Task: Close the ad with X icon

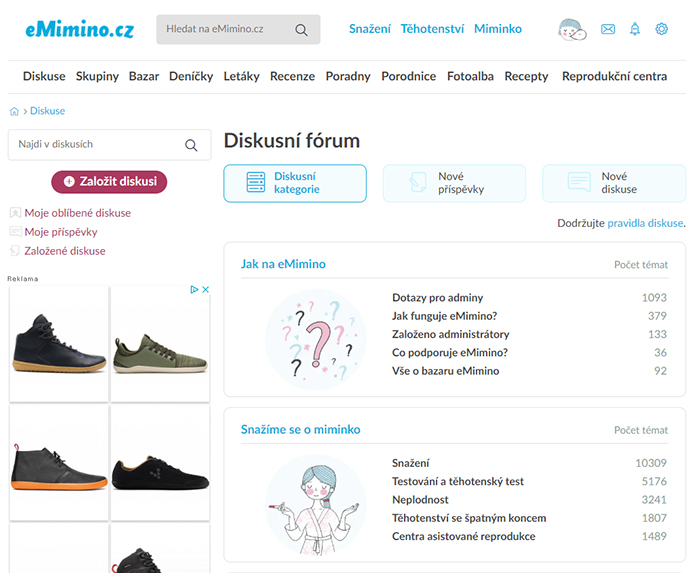Action: pyautogui.click(x=205, y=290)
